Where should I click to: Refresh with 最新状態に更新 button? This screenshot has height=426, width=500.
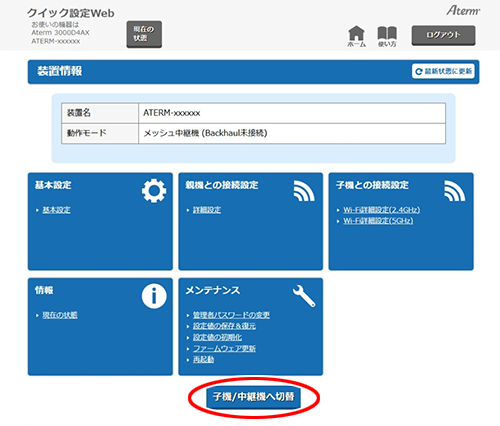443,71
